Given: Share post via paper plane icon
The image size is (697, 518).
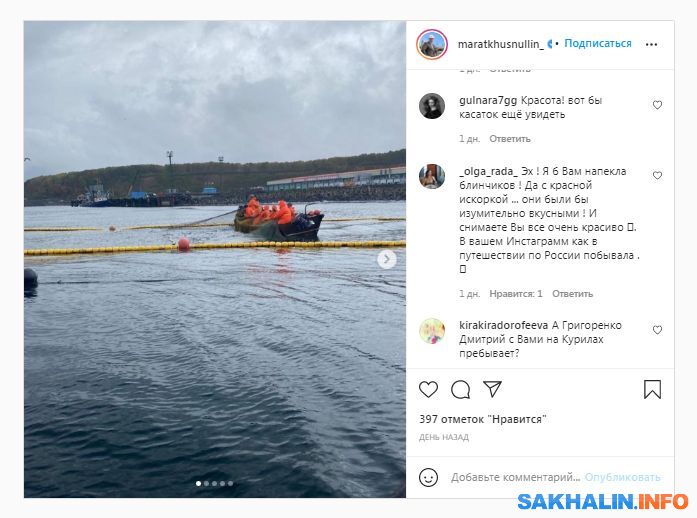Looking at the screenshot, I should click(493, 389).
